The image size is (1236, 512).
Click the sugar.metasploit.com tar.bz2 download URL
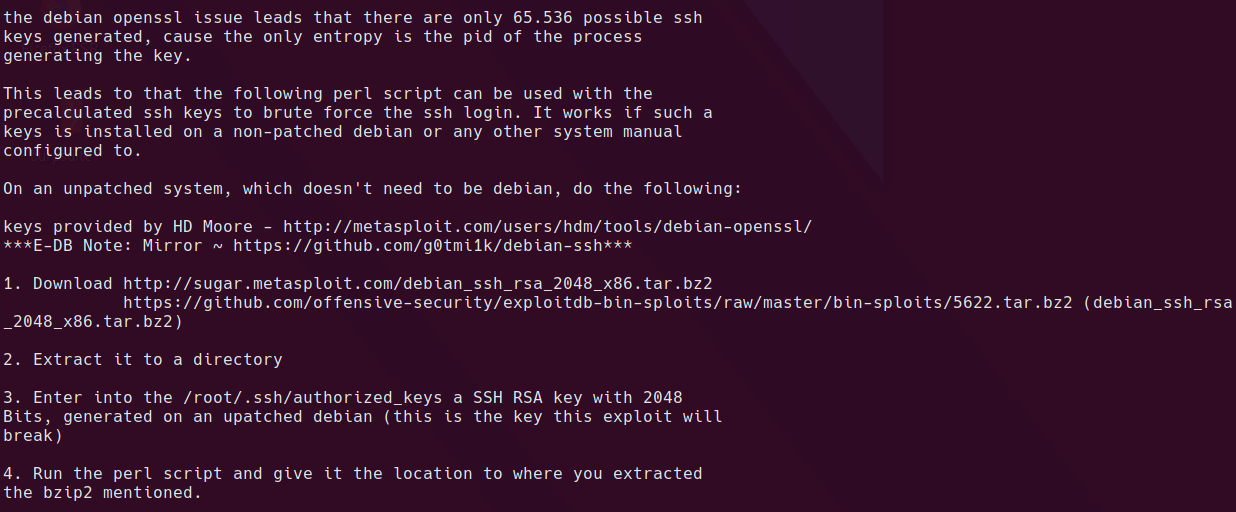pos(417,284)
